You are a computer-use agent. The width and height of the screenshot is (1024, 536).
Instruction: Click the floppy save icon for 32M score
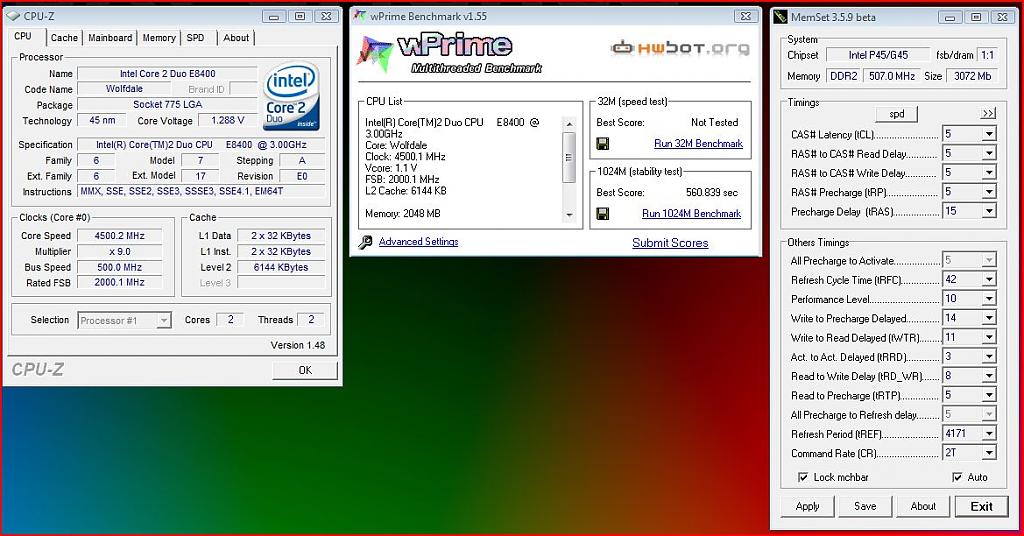[x=603, y=144]
